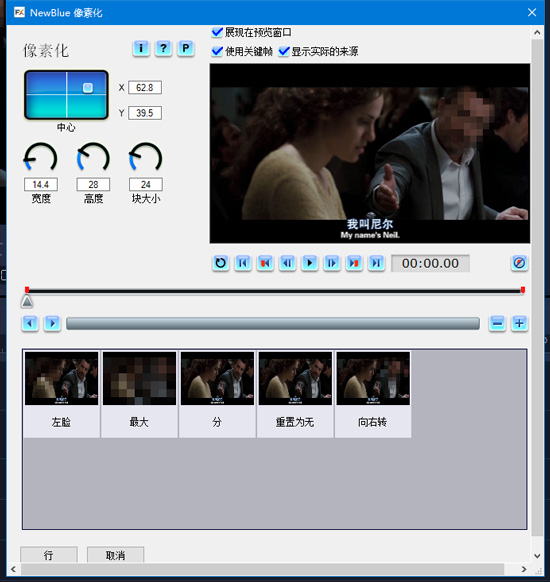
Task: Step back one frame
Action: coord(287,263)
